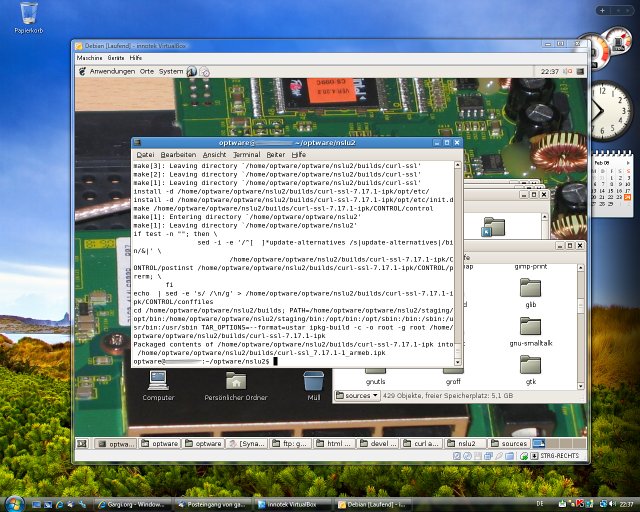Click the add gadget plus button in sidebar
The width and height of the screenshot is (640, 512).
point(602,10)
